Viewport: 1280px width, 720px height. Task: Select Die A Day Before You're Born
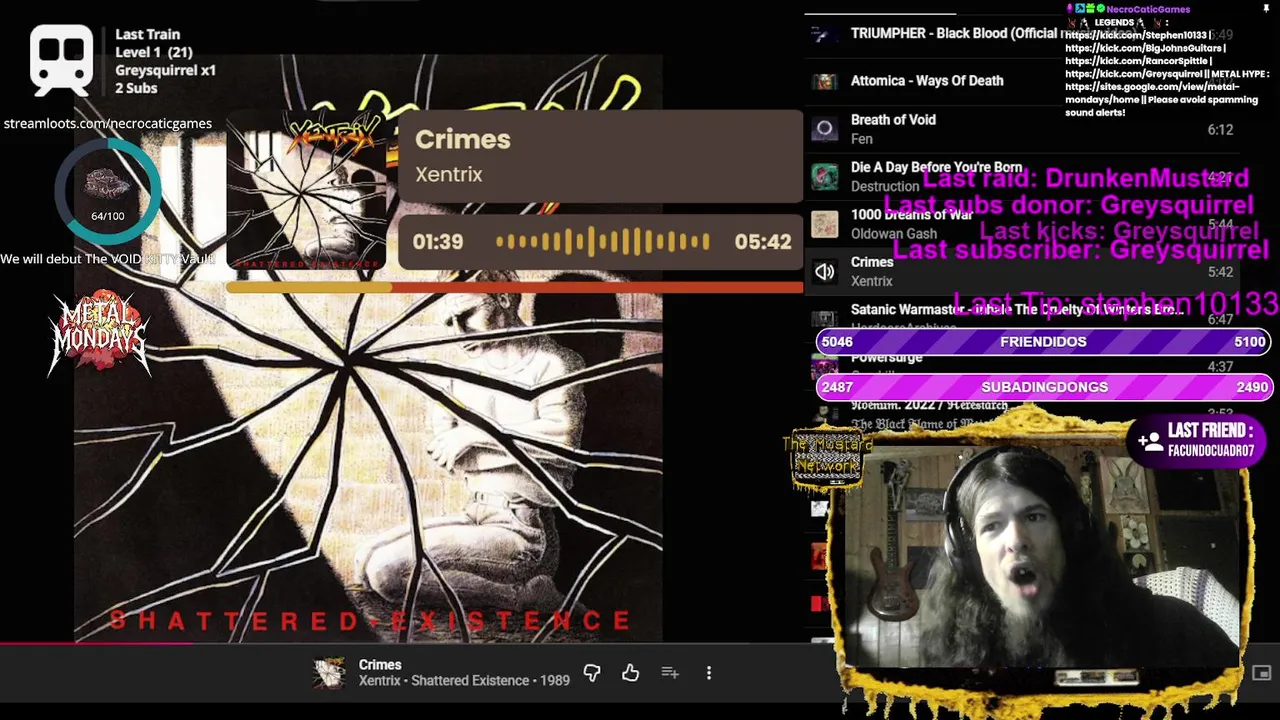pyautogui.click(x=936, y=167)
